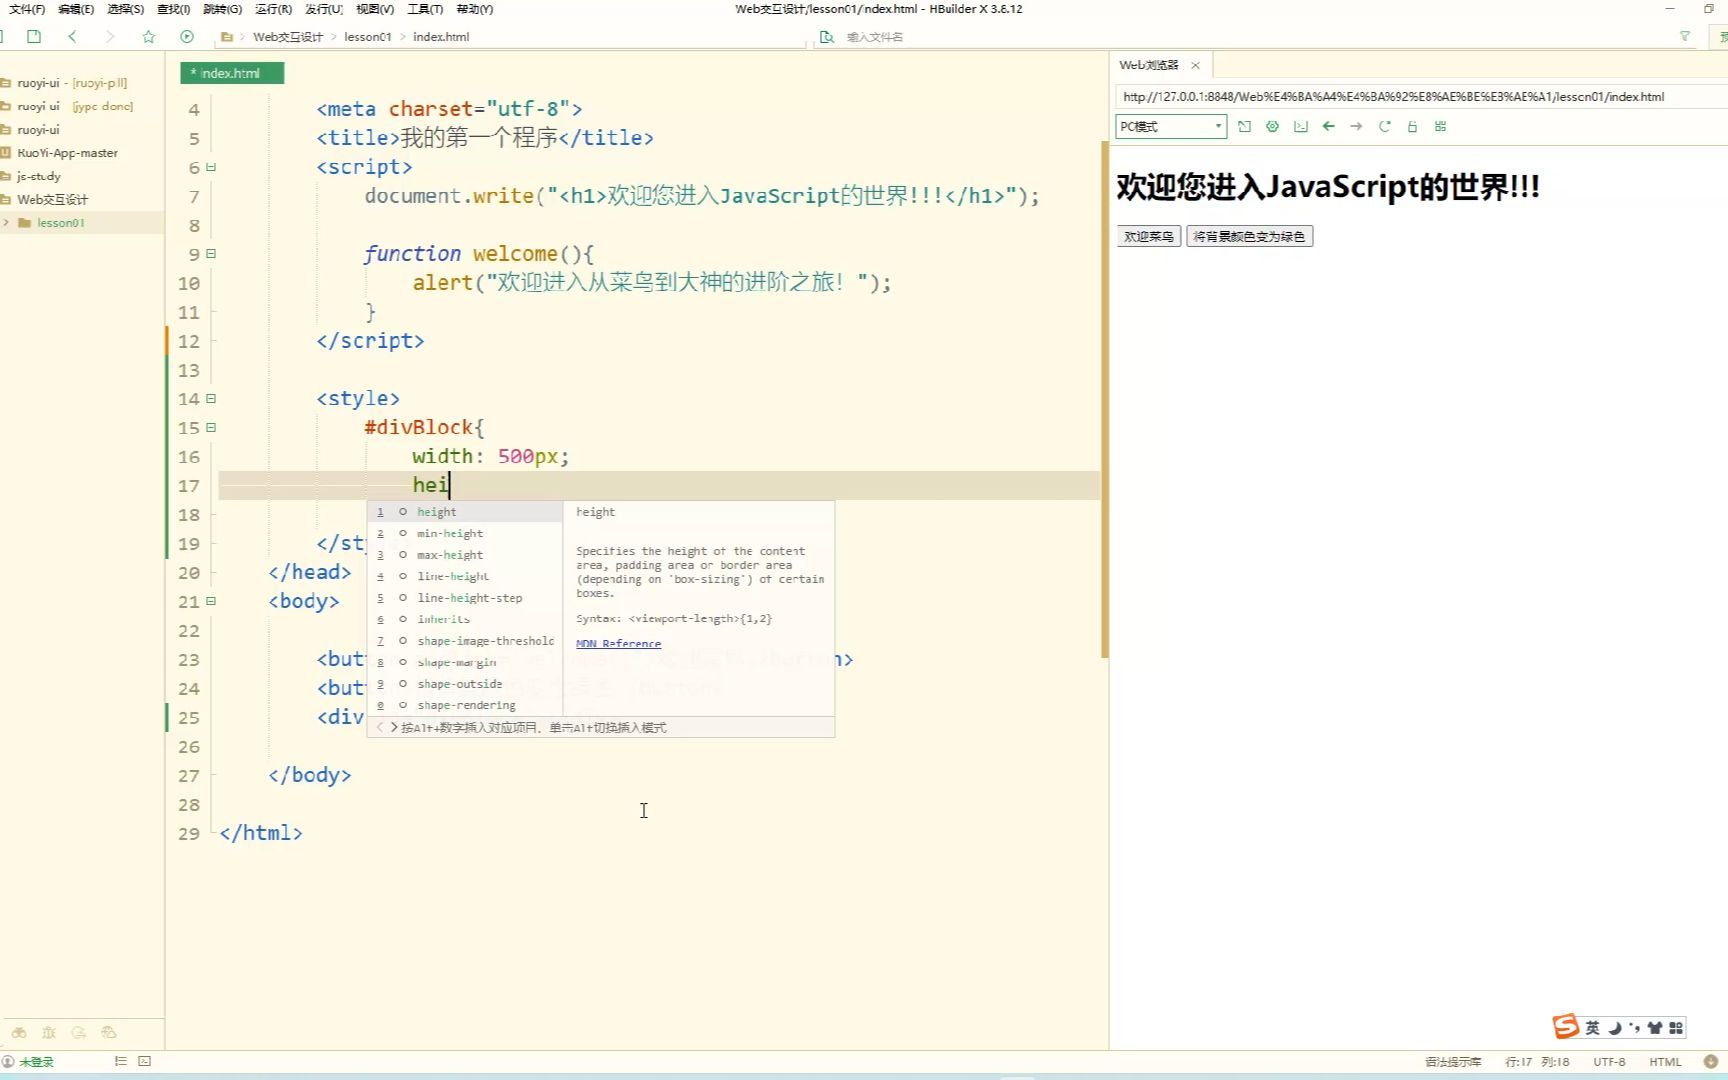Screen dimensions: 1728x1080
Task: Click the 语法提示库 status bar item
Action: click(1452, 1062)
